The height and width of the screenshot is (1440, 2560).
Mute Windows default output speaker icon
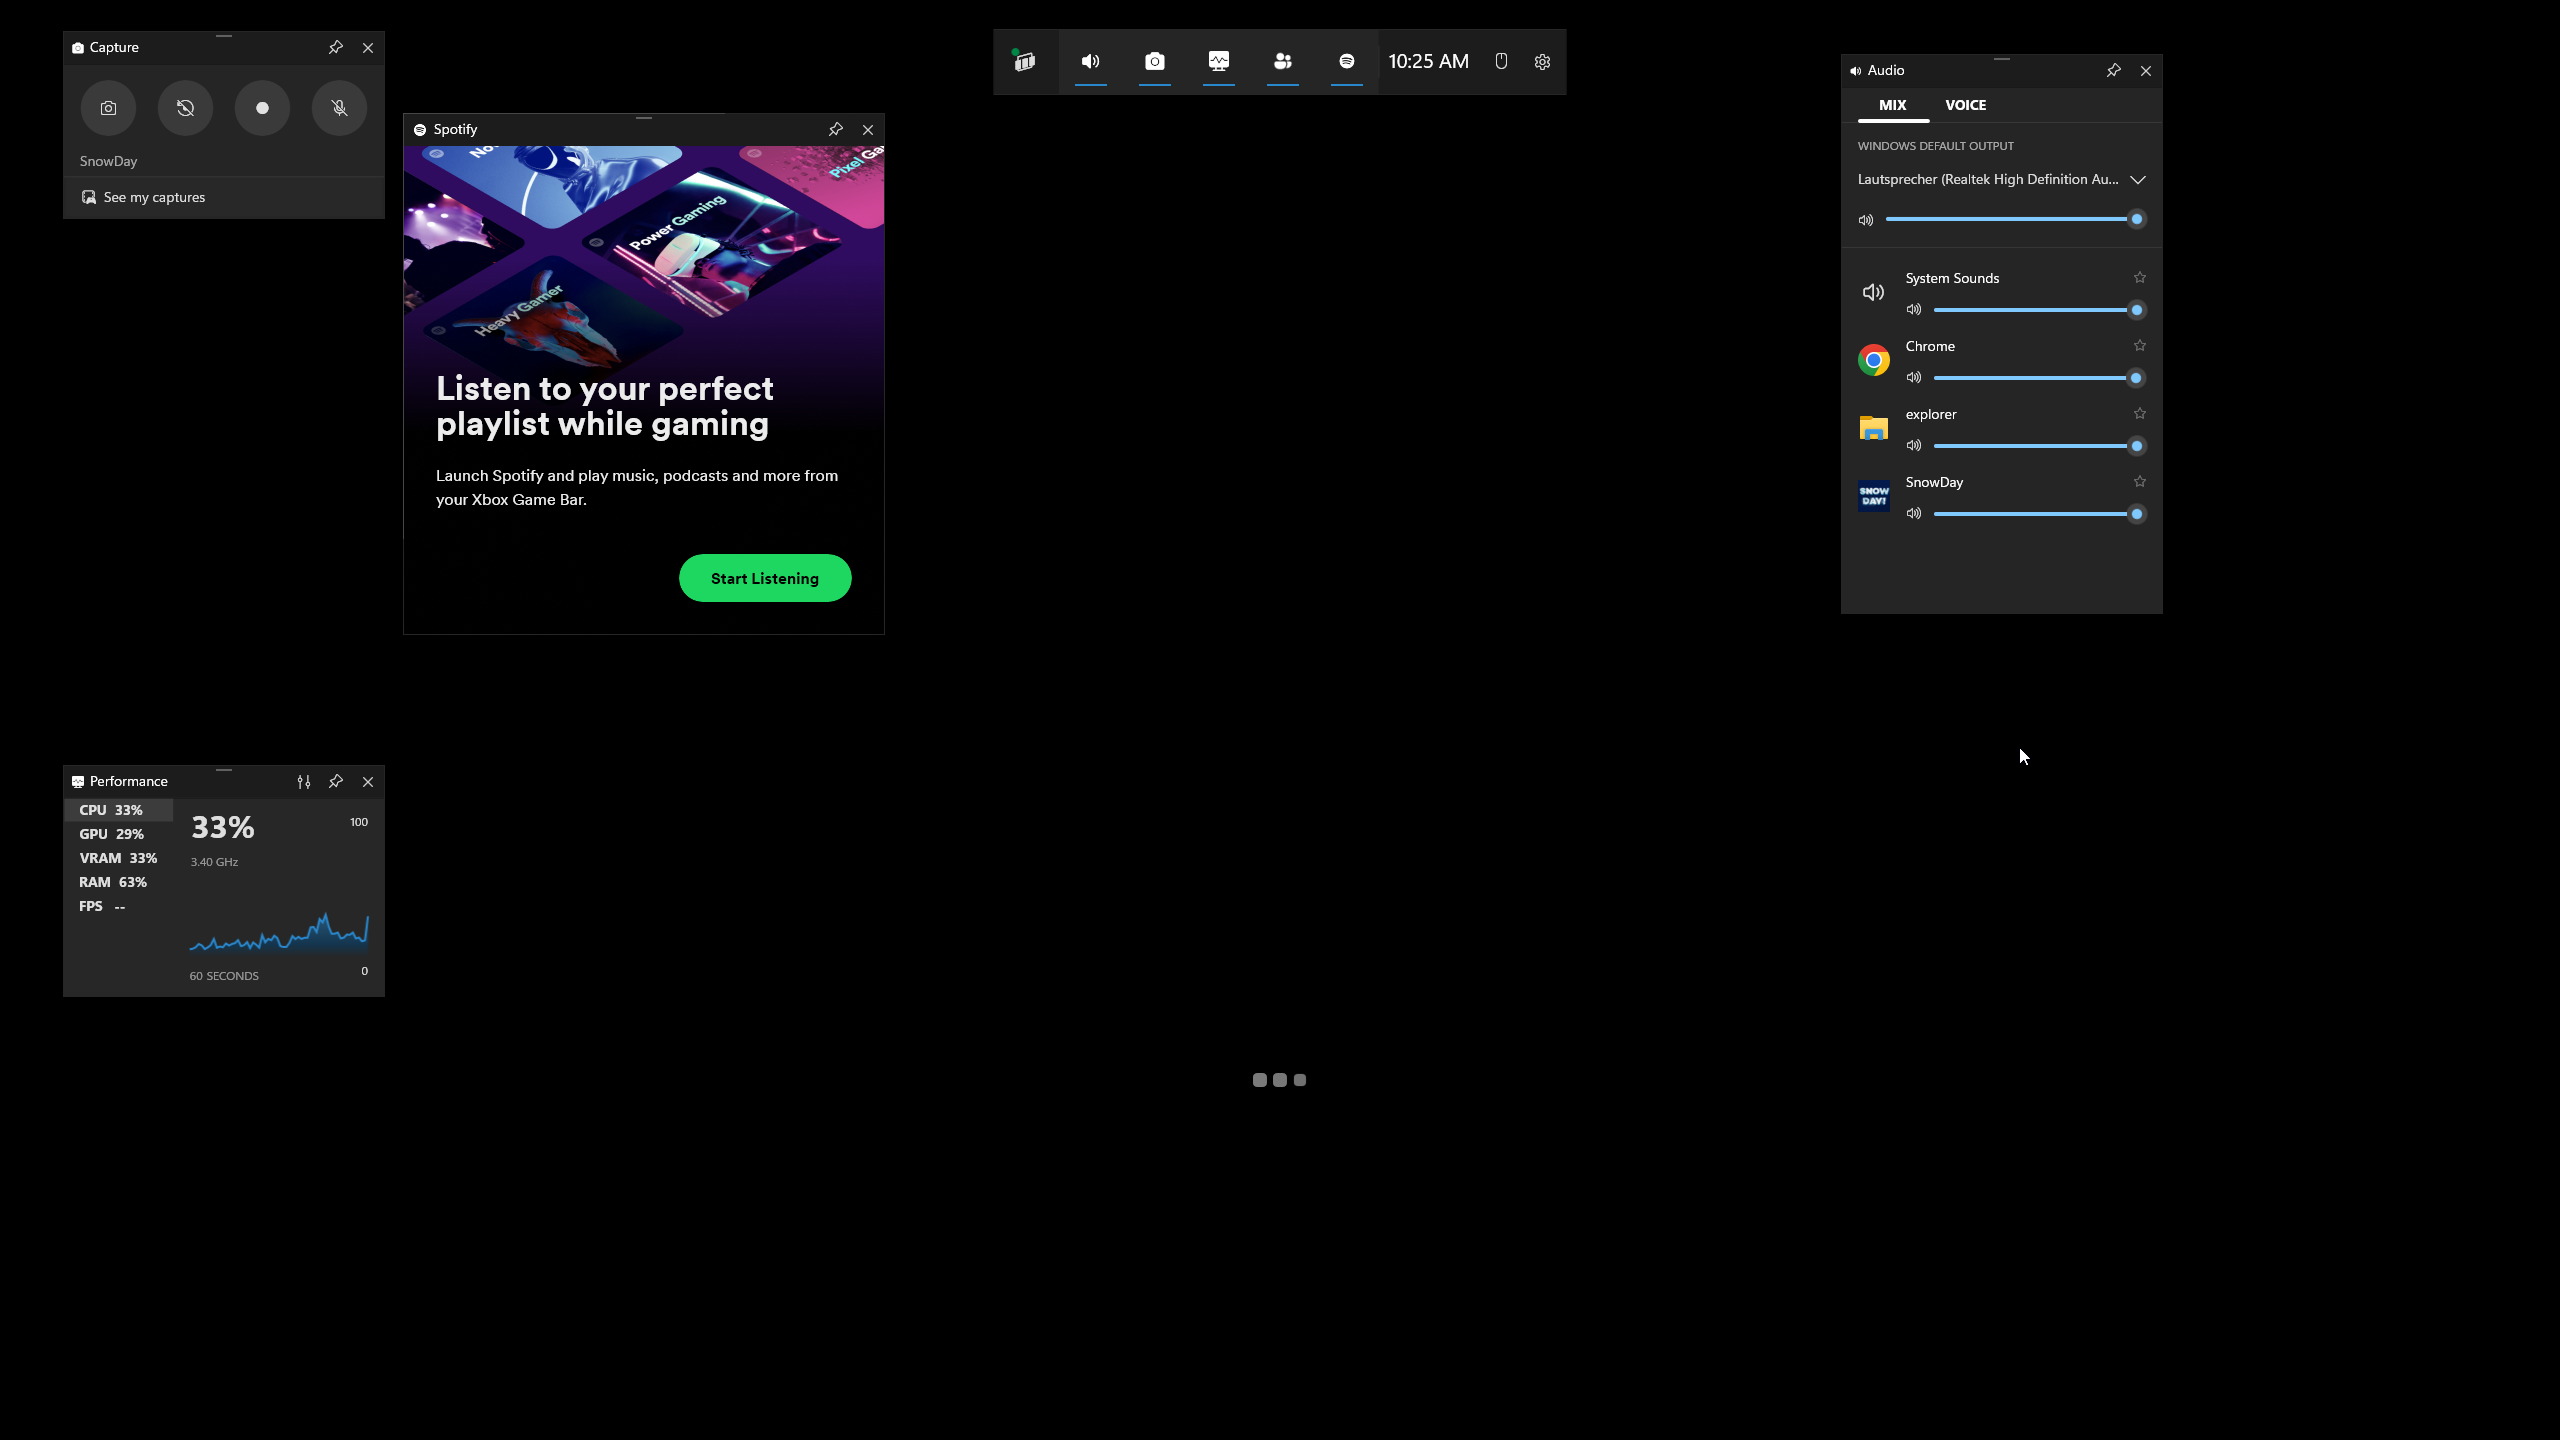tap(1866, 220)
